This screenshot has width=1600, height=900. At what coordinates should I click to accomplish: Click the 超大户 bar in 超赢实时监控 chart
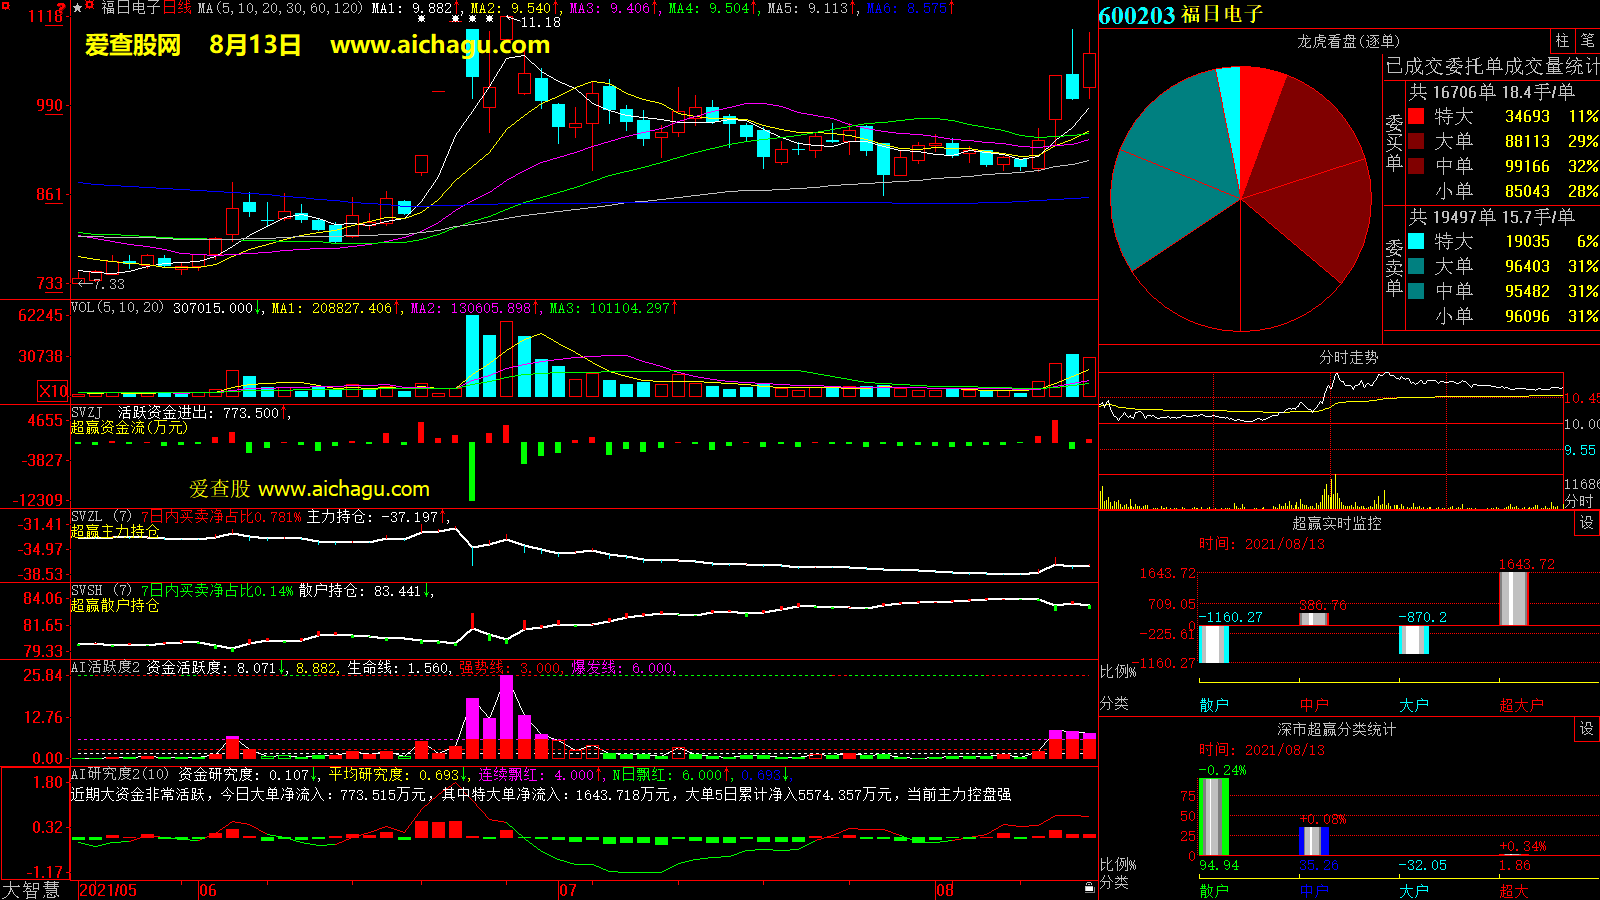tap(1514, 598)
